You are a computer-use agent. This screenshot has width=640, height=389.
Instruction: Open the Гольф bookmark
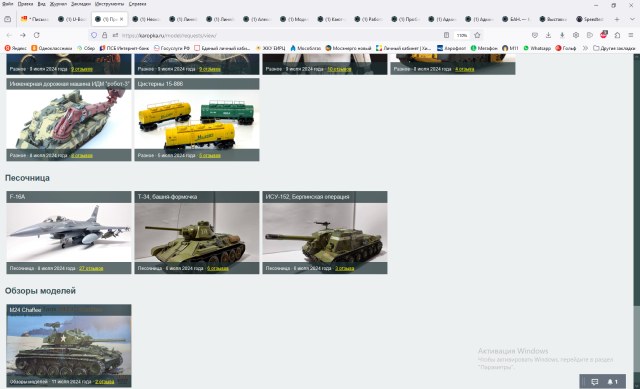coord(566,48)
